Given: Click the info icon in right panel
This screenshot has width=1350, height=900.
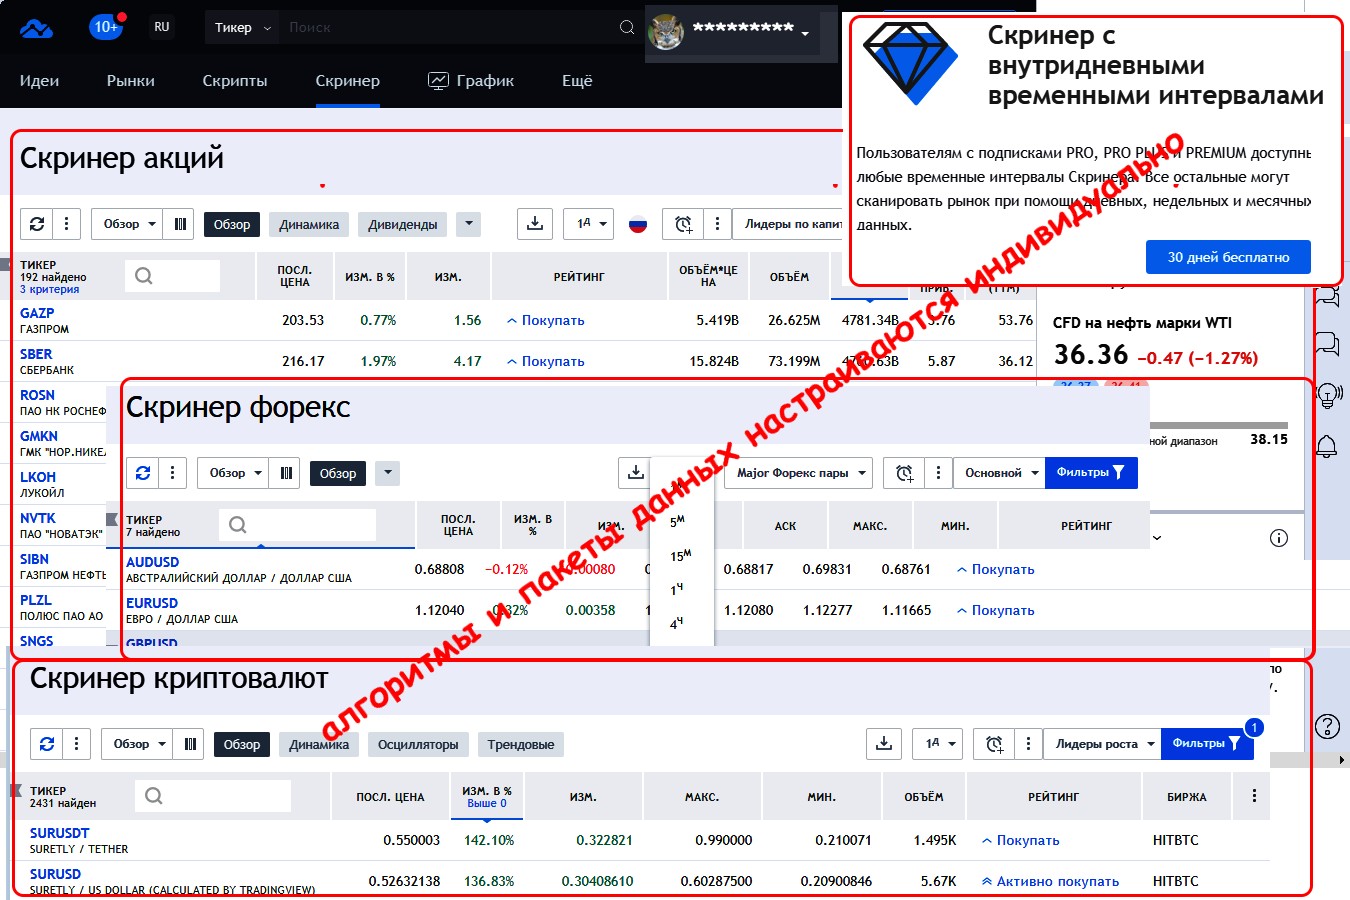Looking at the screenshot, I should click(1278, 538).
